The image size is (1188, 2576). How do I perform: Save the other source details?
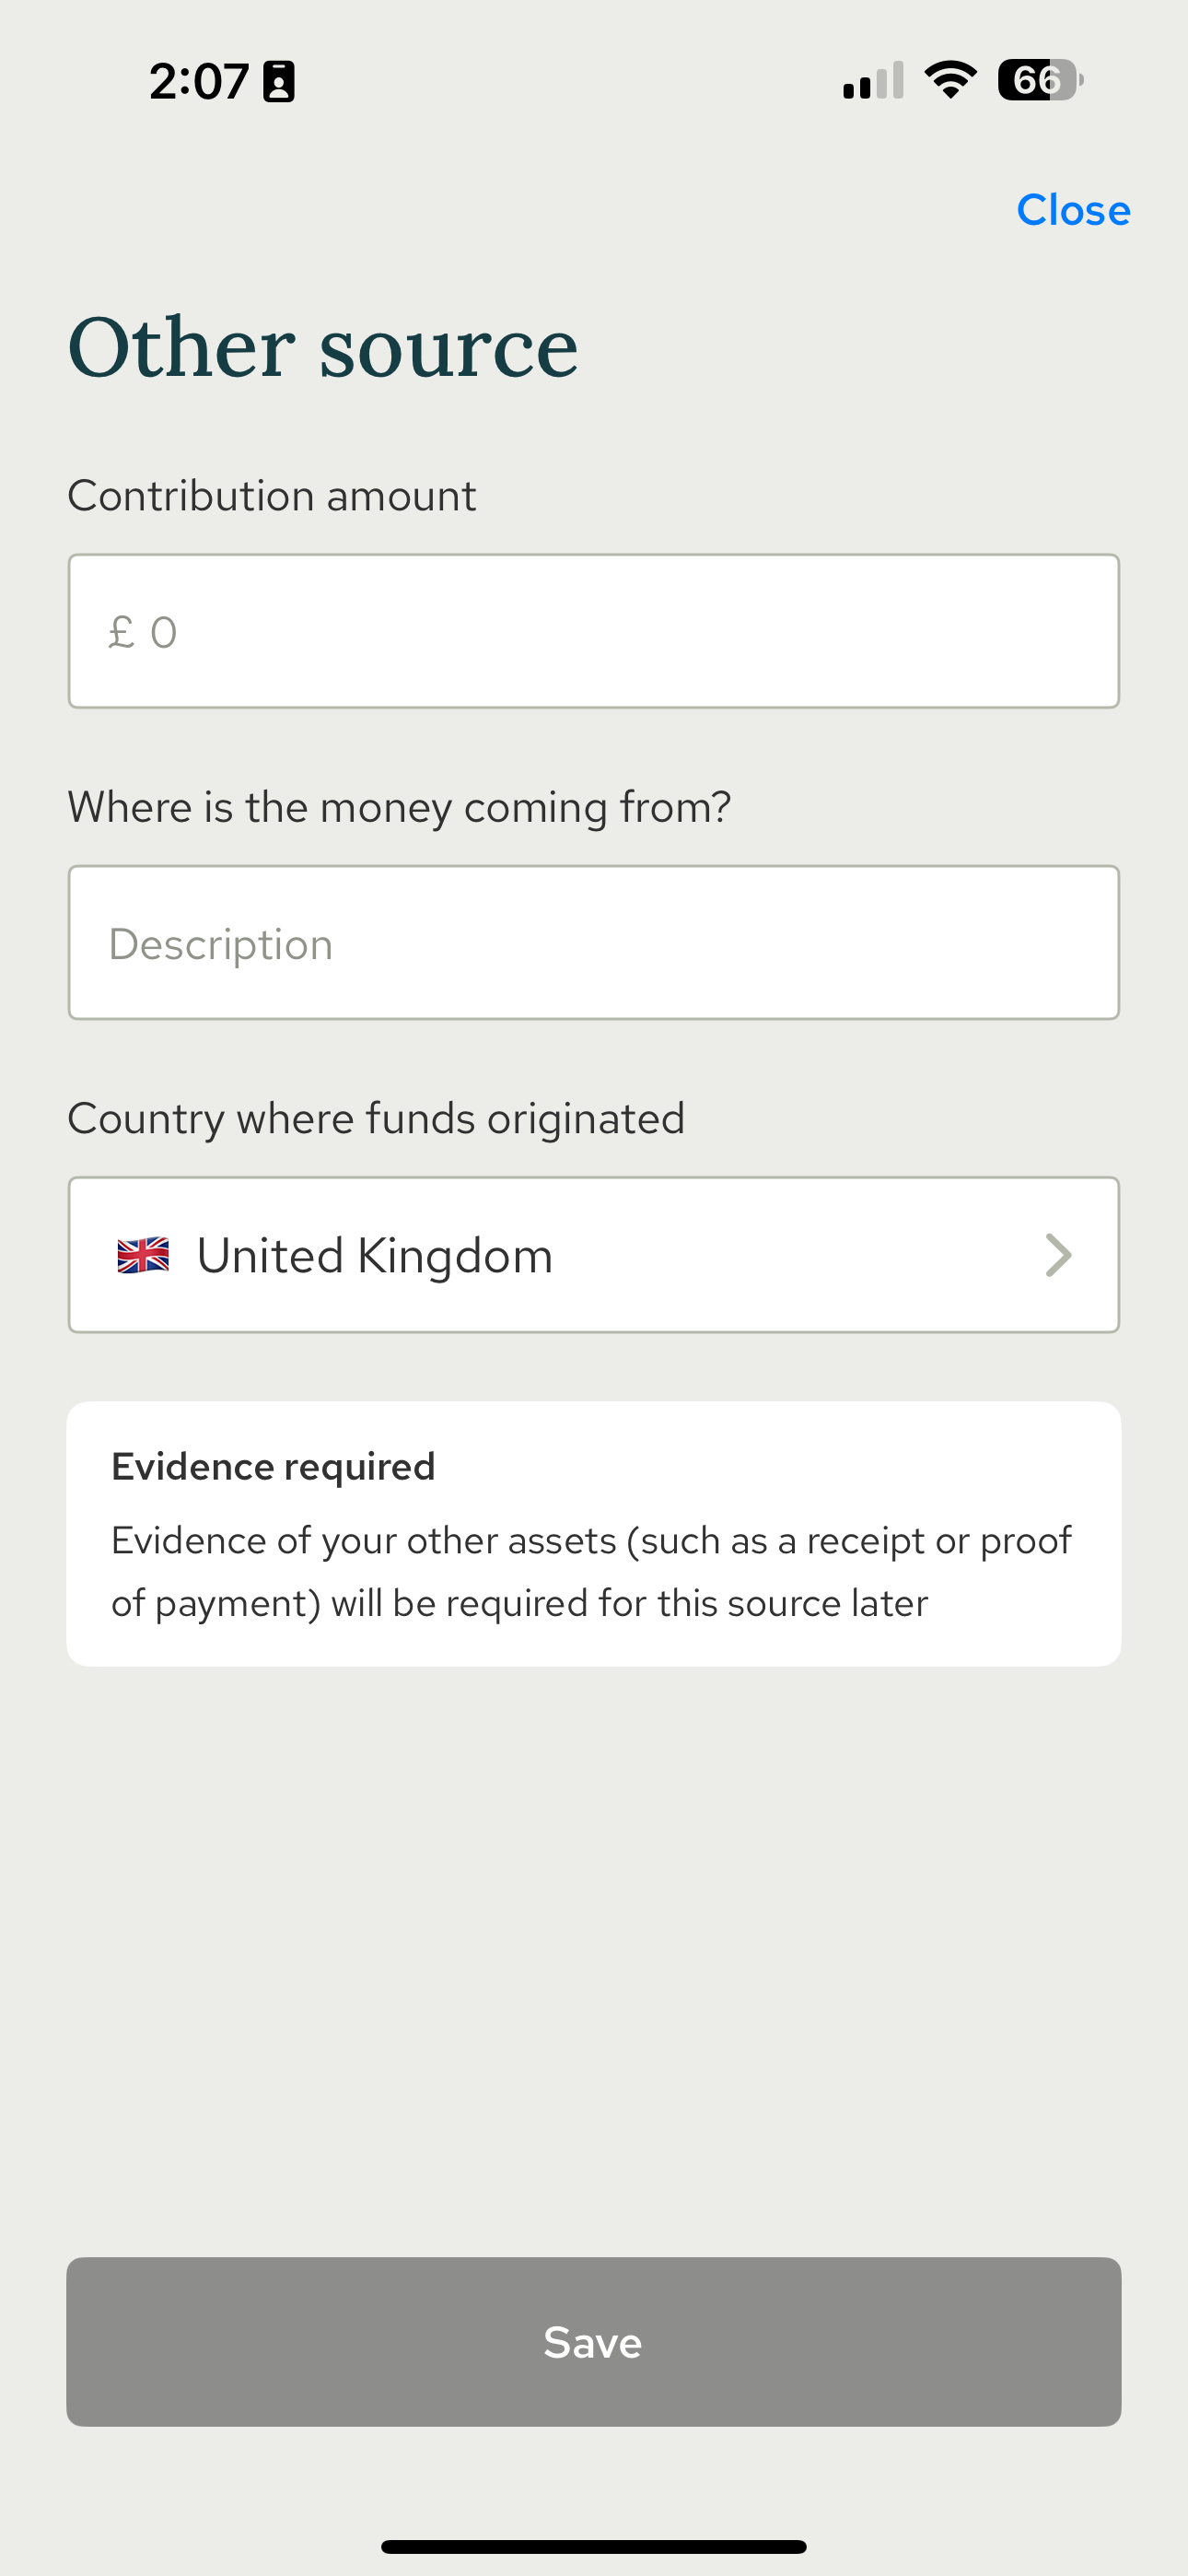coord(594,2342)
